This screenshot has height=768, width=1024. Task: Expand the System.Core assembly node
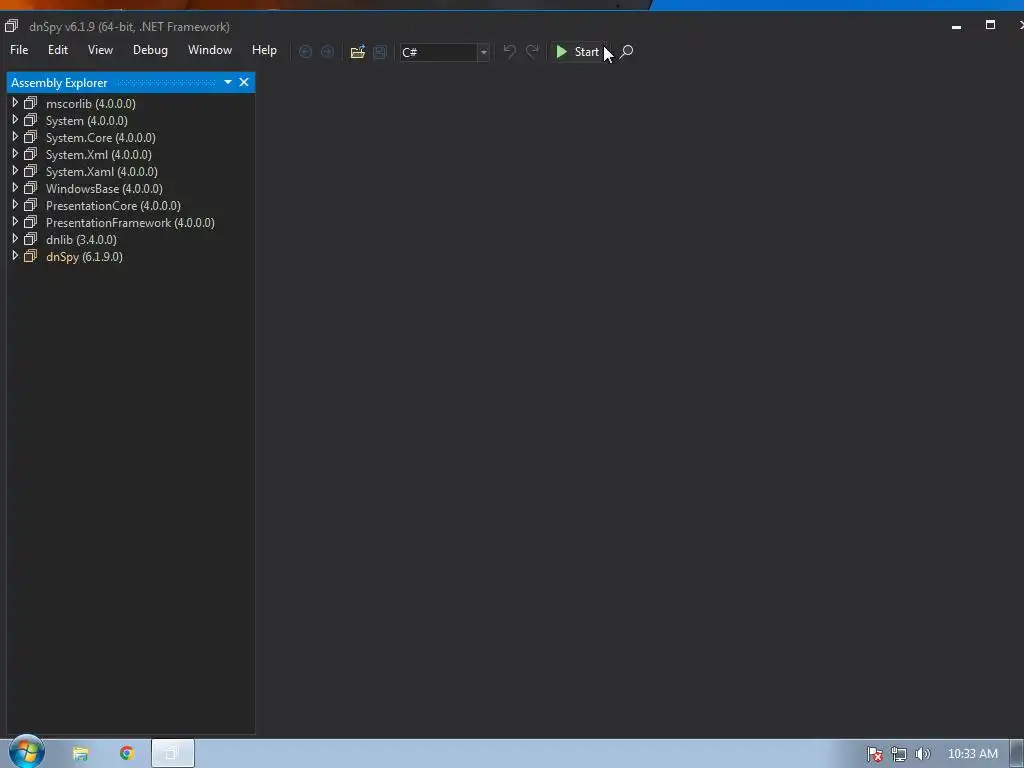(x=14, y=137)
